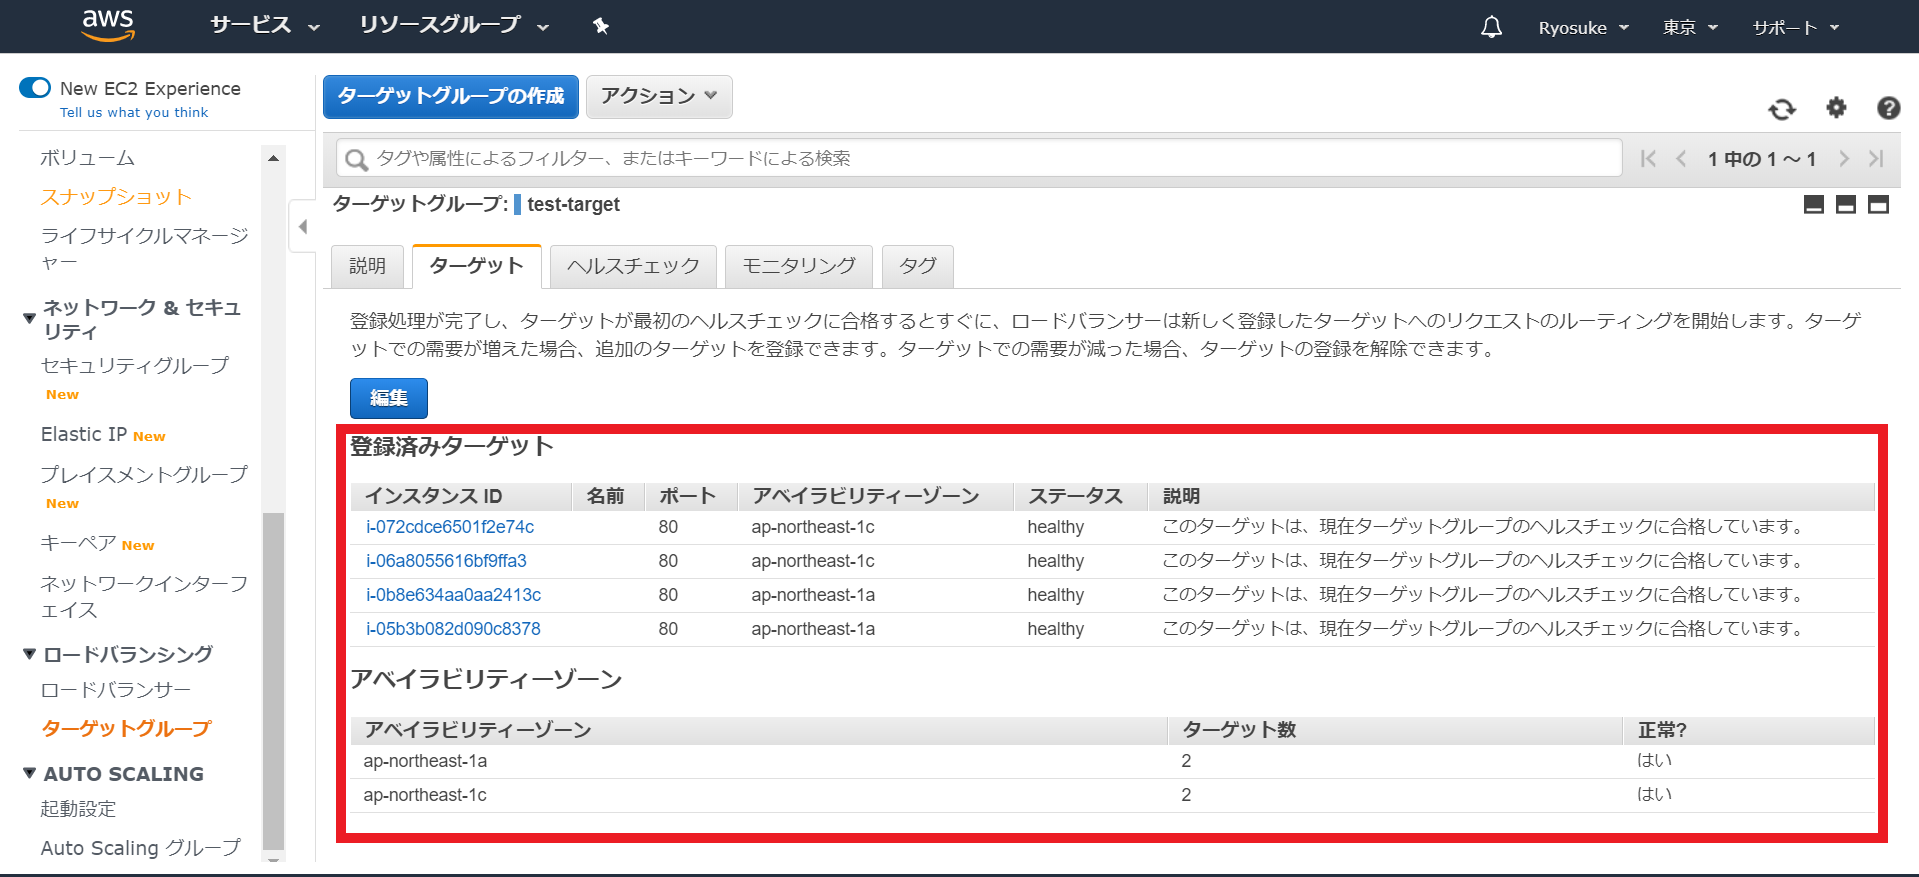This screenshot has height=877, width=1919.
Task: Open the サービス dropdown menu
Action: point(265,25)
